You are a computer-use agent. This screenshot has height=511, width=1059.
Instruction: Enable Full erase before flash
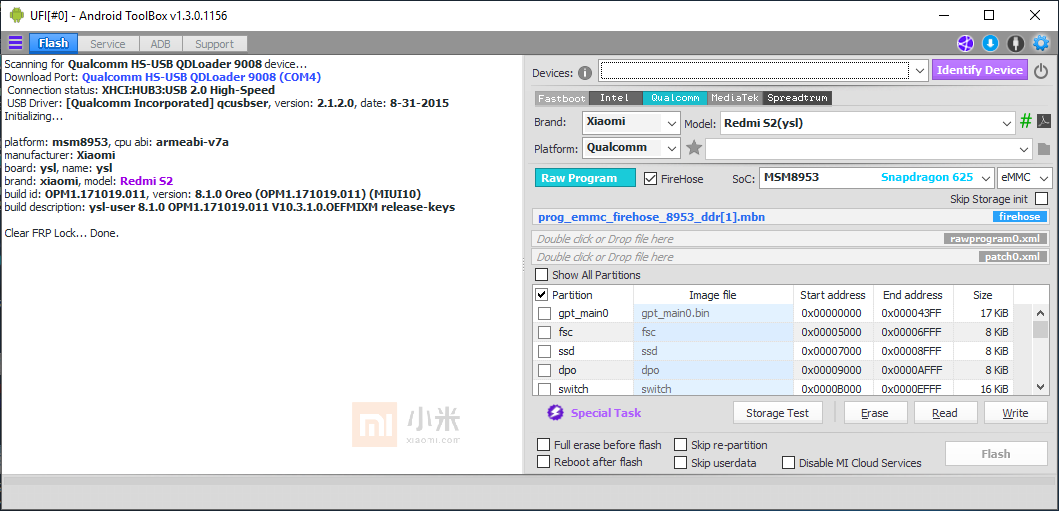pyautogui.click(x=543, y=445)
